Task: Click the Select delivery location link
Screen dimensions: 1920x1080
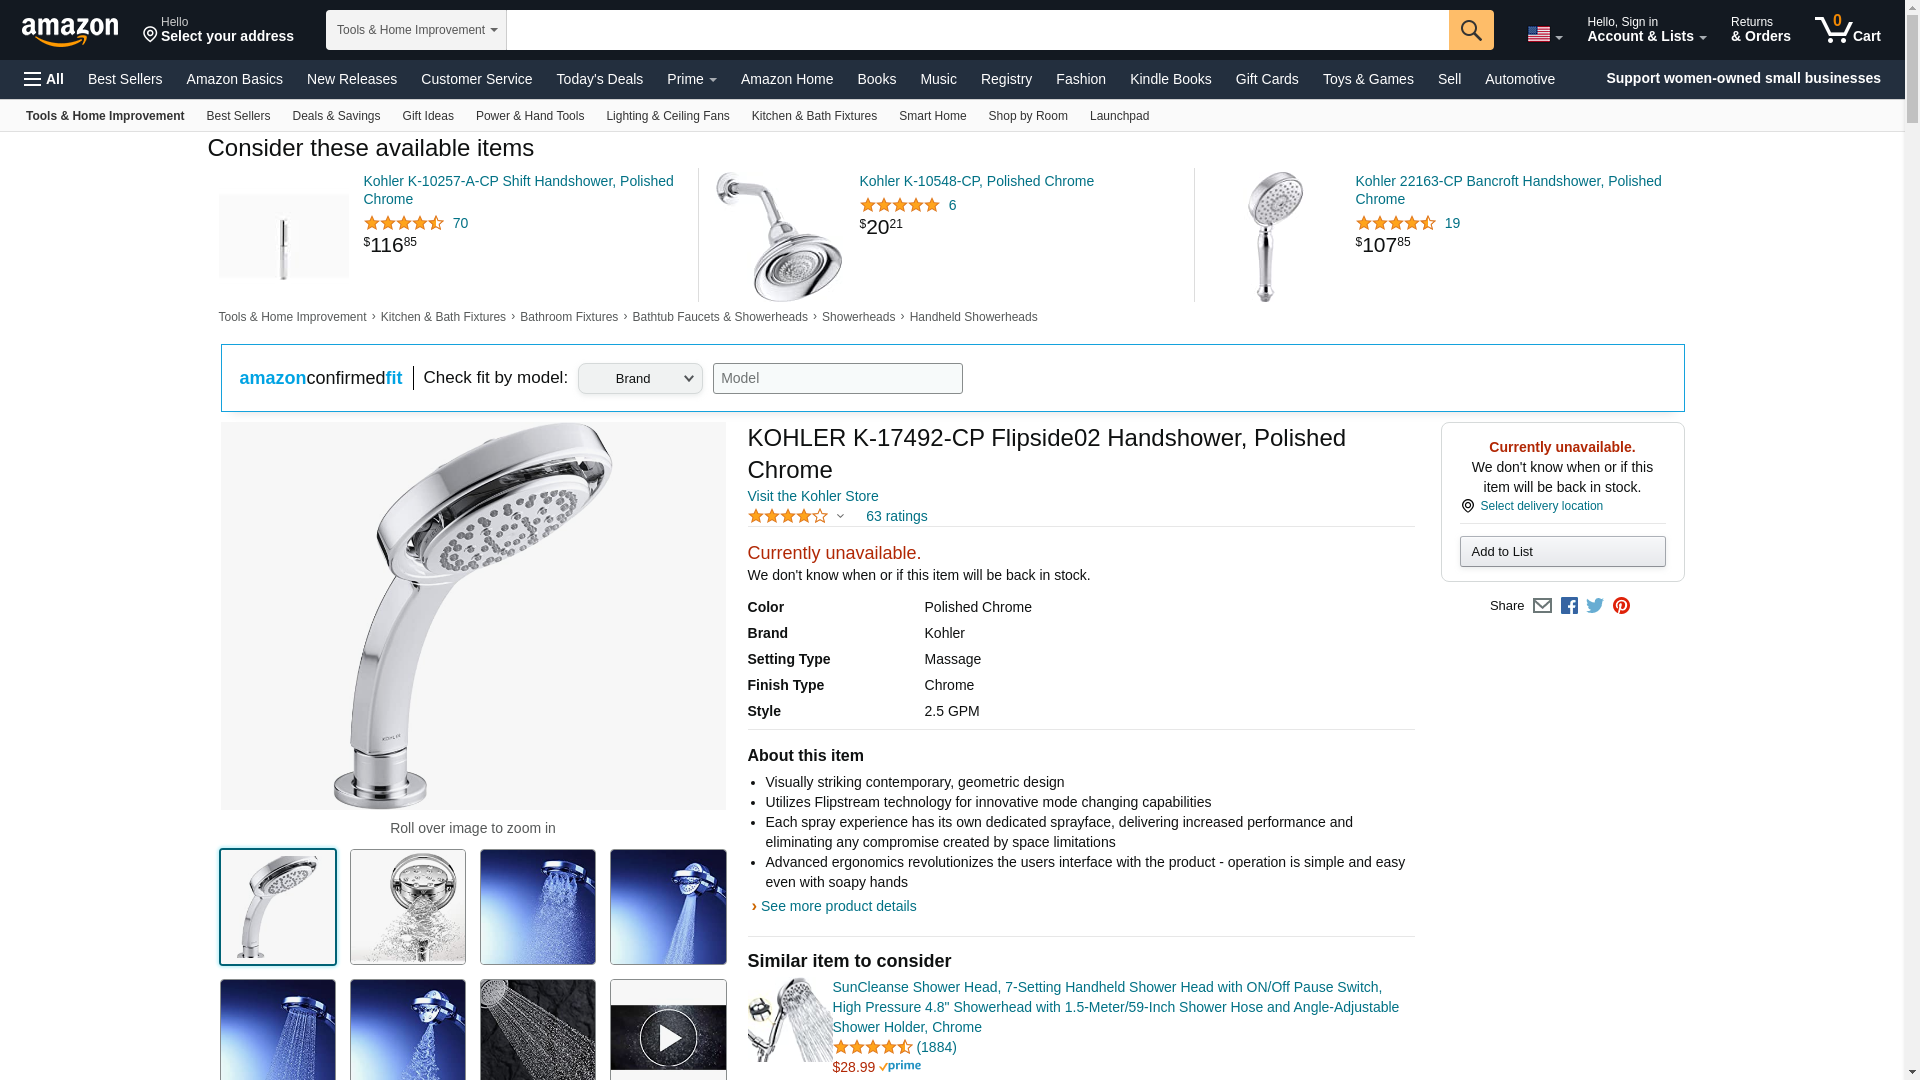Action: [1541, 506]
